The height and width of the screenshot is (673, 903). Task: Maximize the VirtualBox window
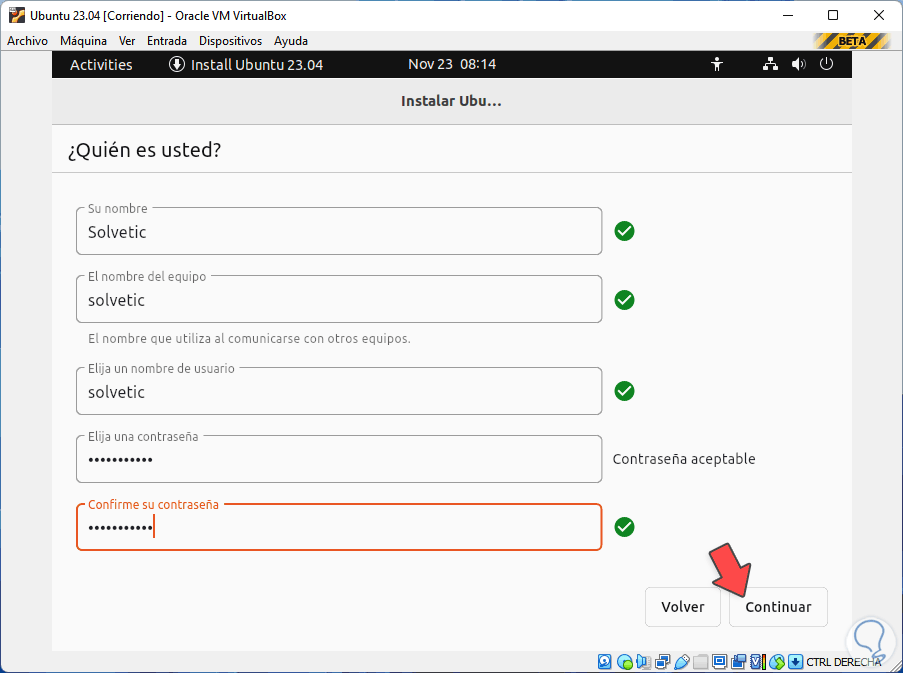click(x=833, y=15)
